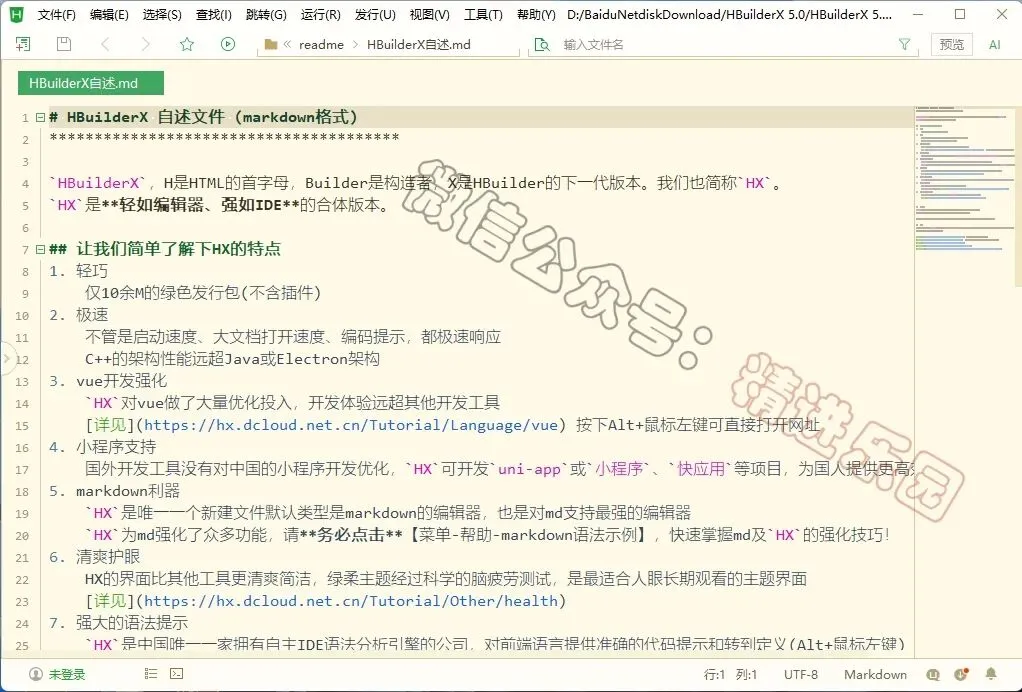The width and height of the screenshot is (1022, 692).
Task: Click the asterisk separator line 2
Action: [224, 138]
